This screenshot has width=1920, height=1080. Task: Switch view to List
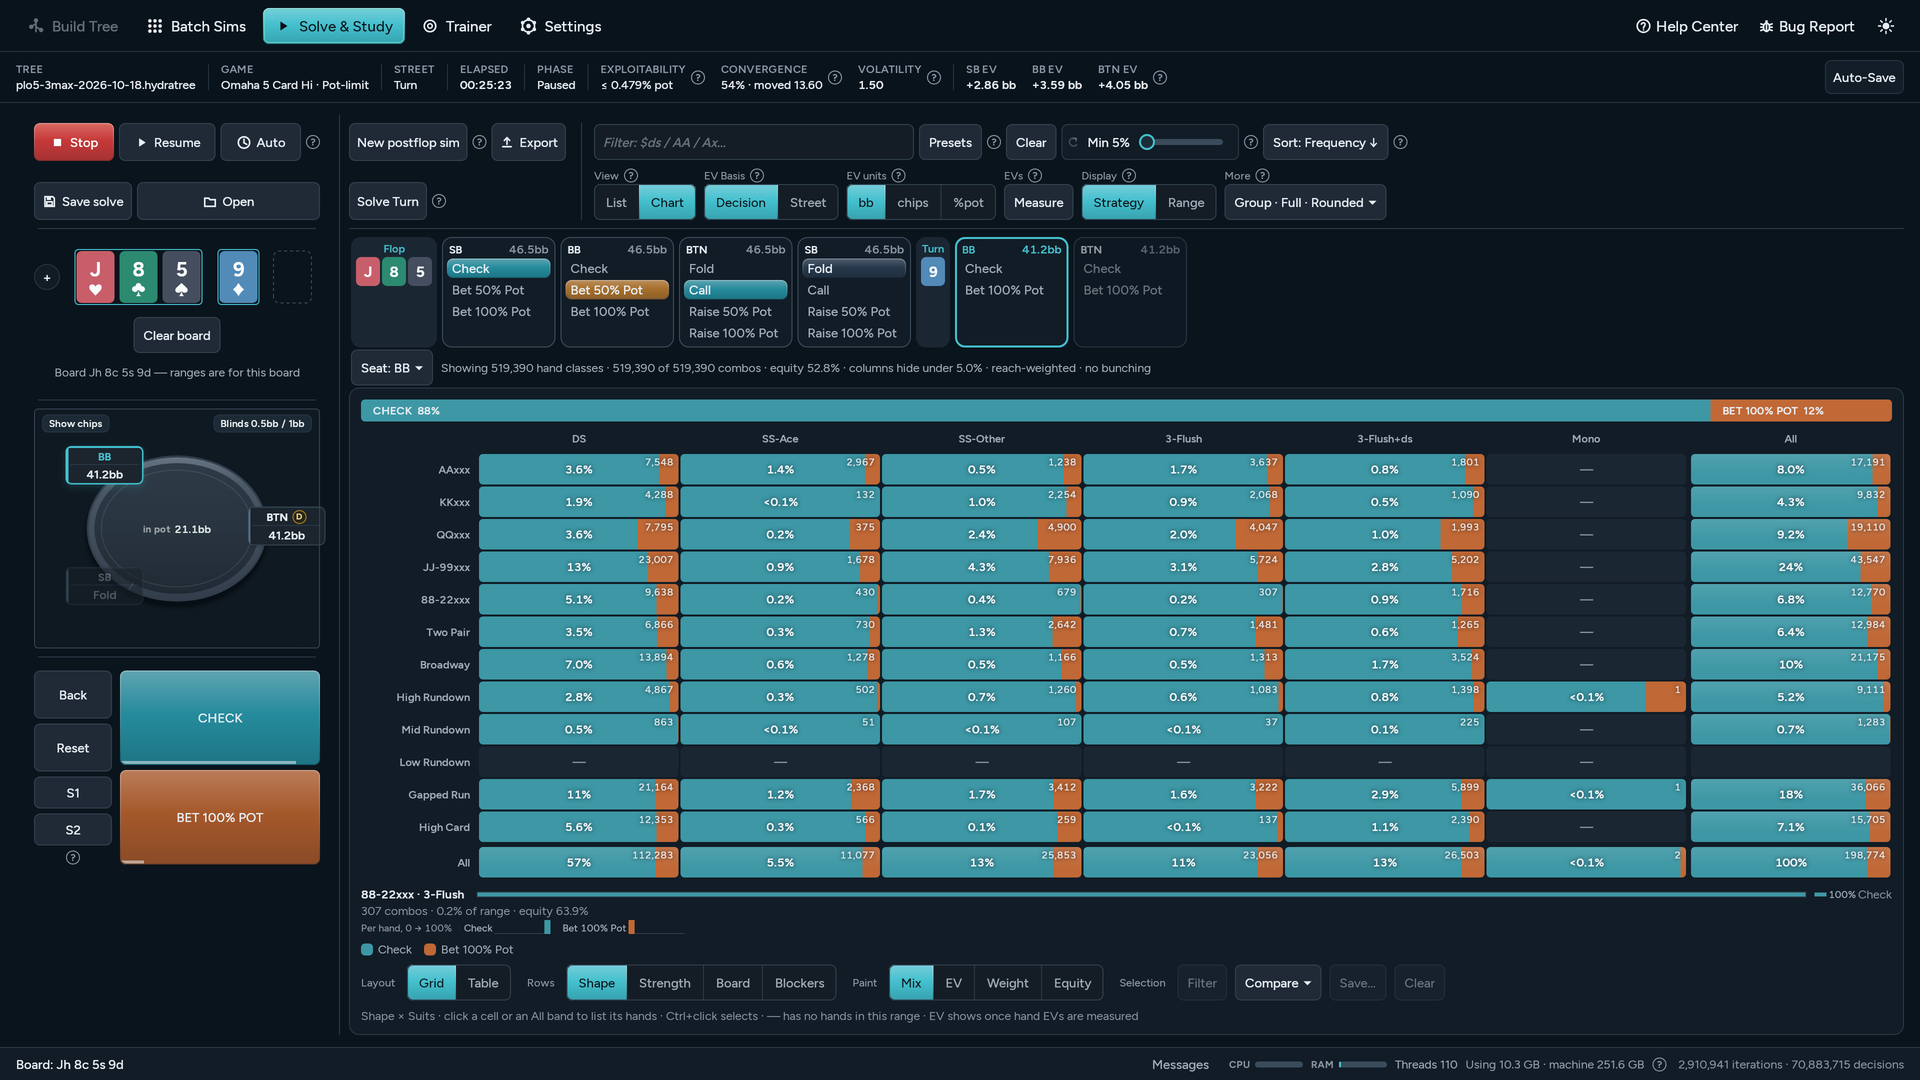(x=616, y=203)
